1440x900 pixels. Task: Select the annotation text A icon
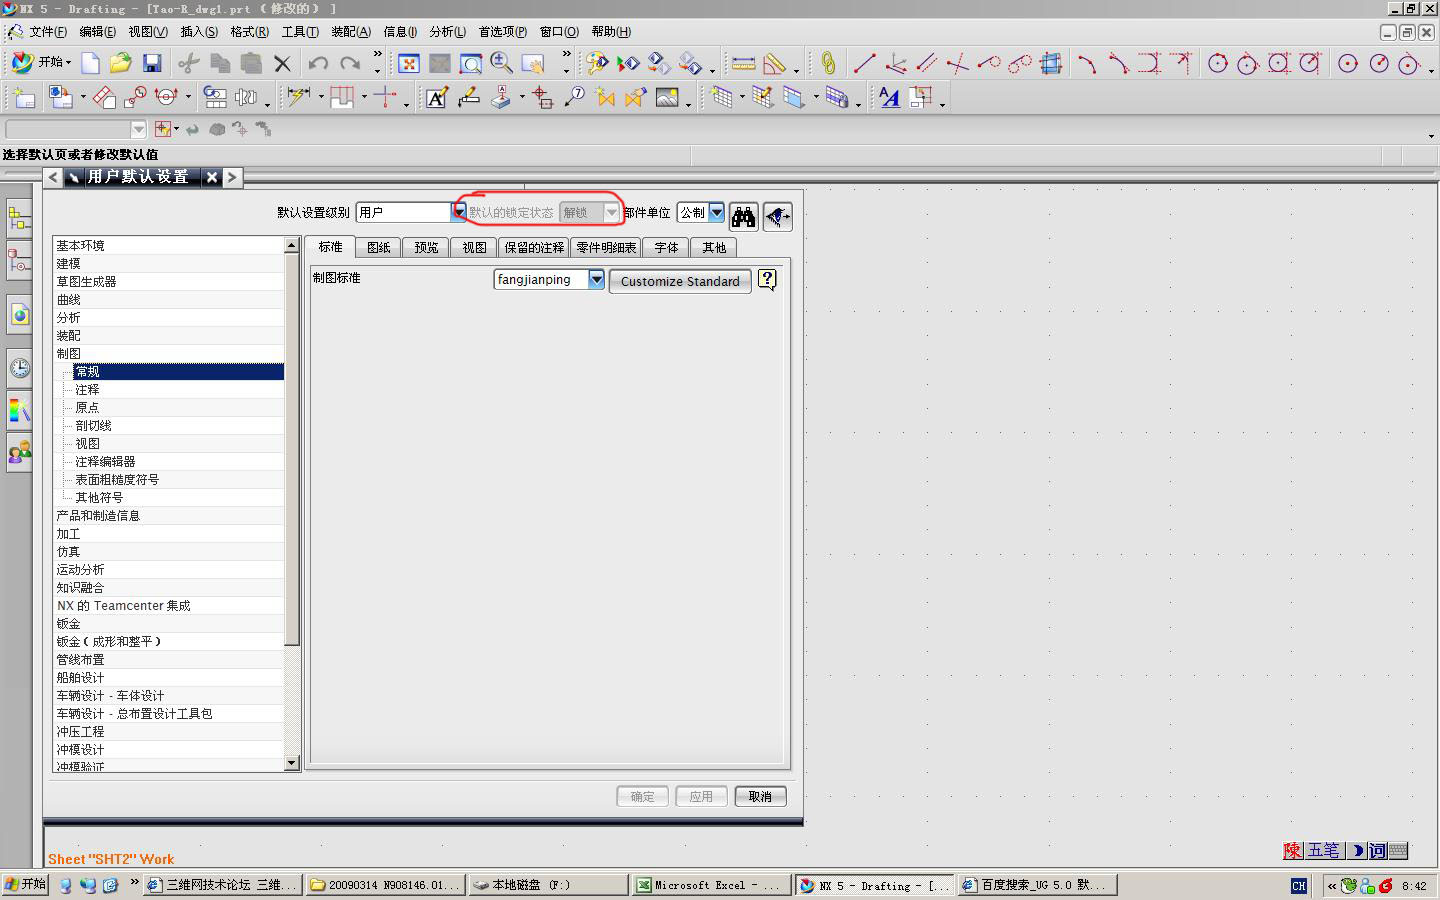tap(437, 97)
